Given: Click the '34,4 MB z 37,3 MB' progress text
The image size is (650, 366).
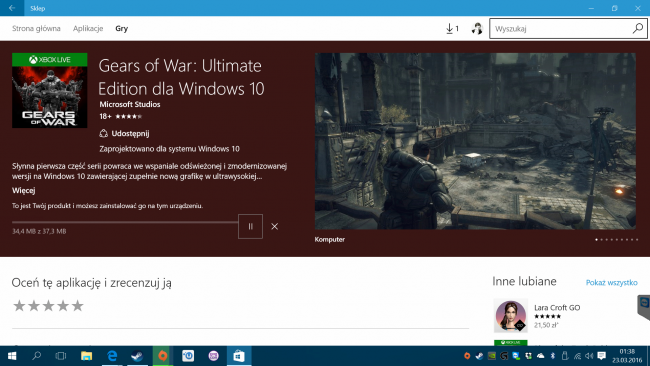Looking at the screenshot, I should (39, 231).
